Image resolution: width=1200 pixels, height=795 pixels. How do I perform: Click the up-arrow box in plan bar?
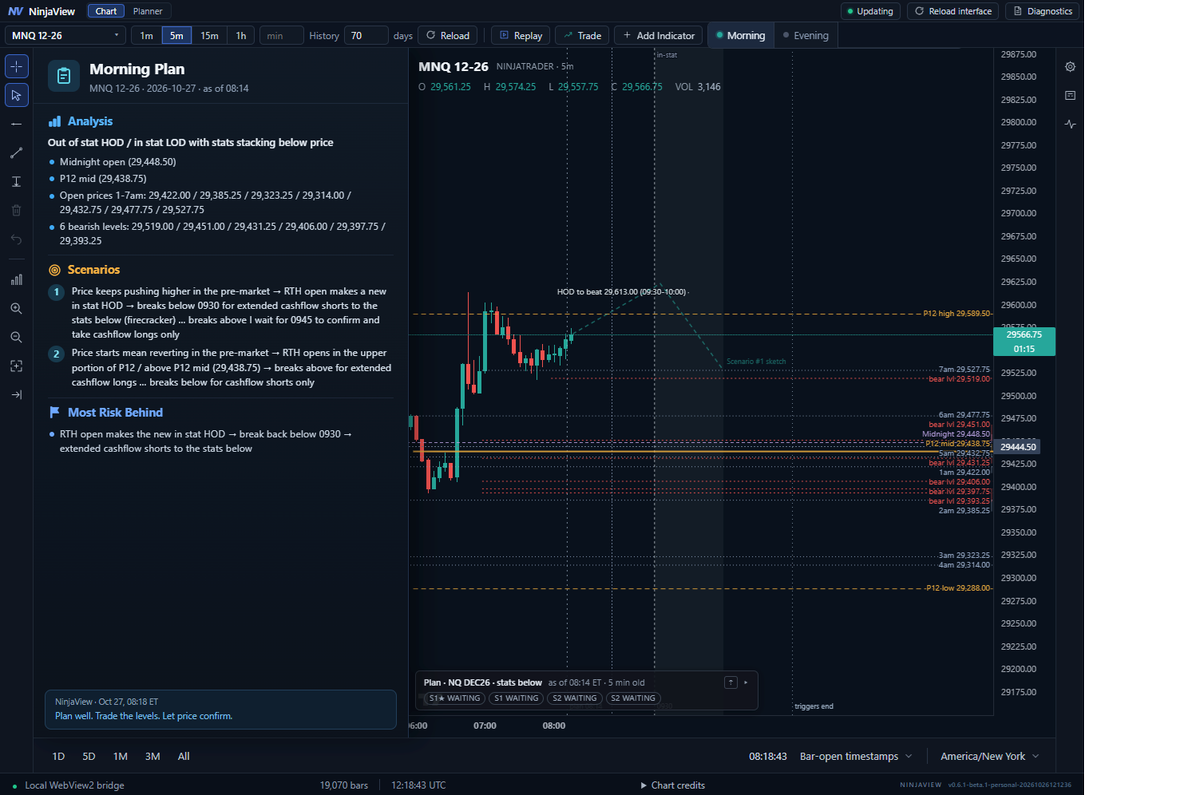[731, 682]
